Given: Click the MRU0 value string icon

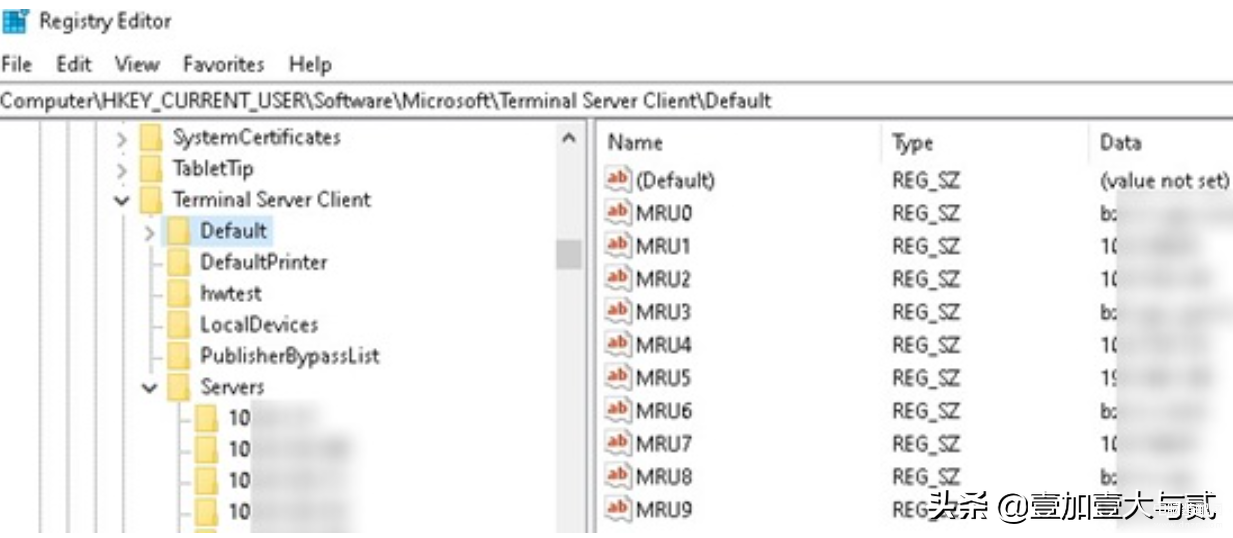Looking at the screenshot, I should point(618,213).
